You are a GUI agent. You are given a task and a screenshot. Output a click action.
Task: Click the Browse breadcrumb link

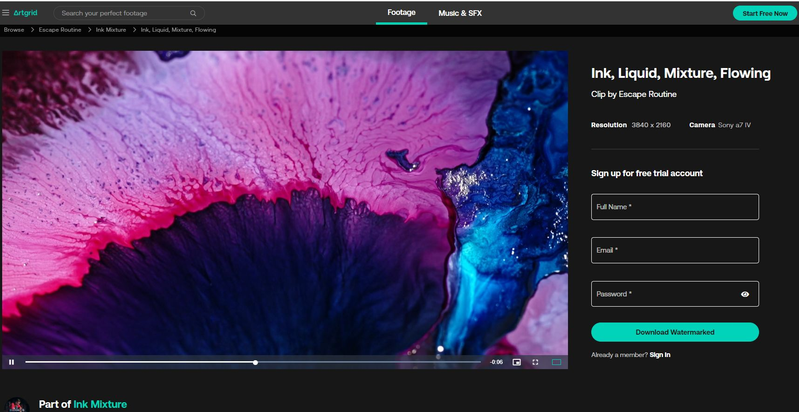pyautogui.click(x=13, y=30)
